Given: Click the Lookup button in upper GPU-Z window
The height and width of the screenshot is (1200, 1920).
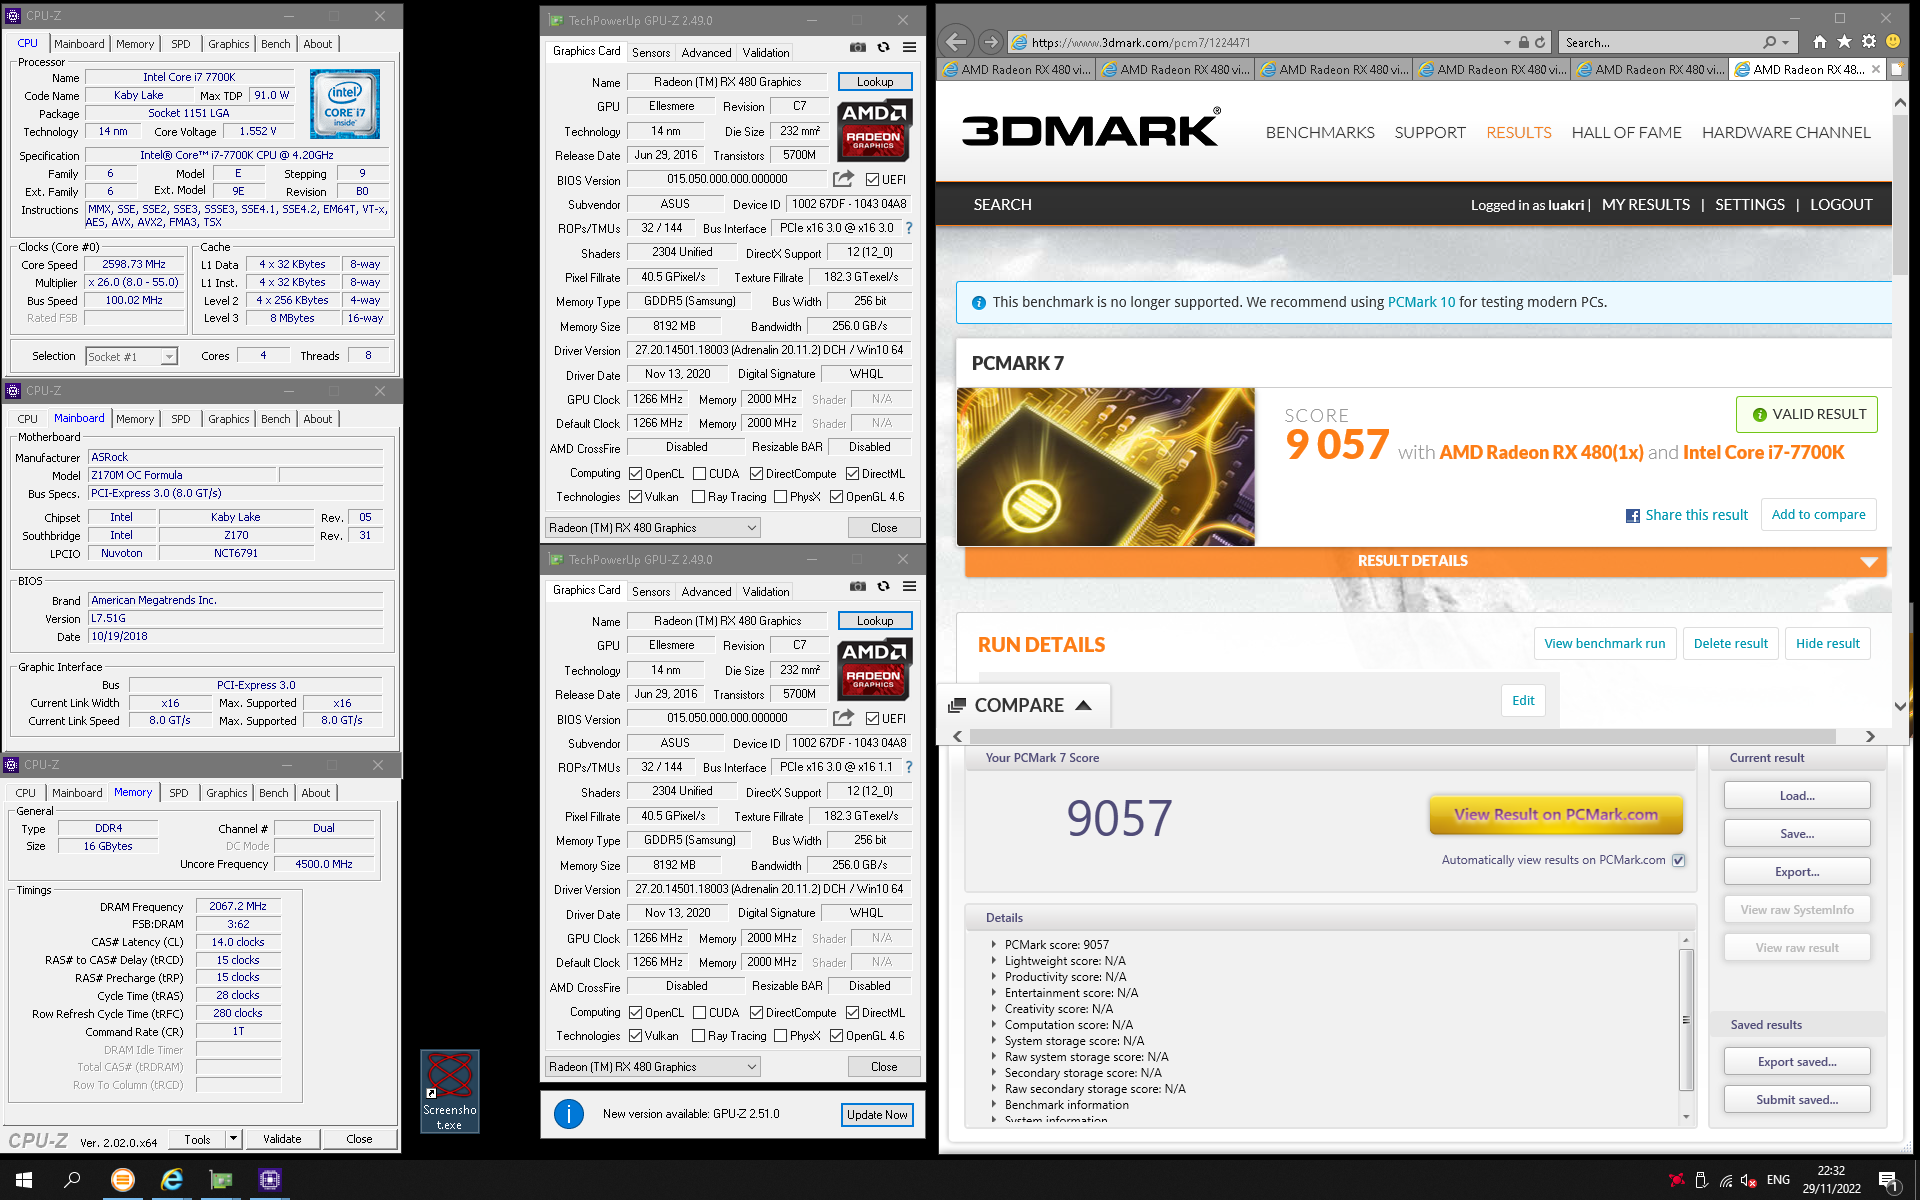Looking at the screenshot, I should pos(875,82).
